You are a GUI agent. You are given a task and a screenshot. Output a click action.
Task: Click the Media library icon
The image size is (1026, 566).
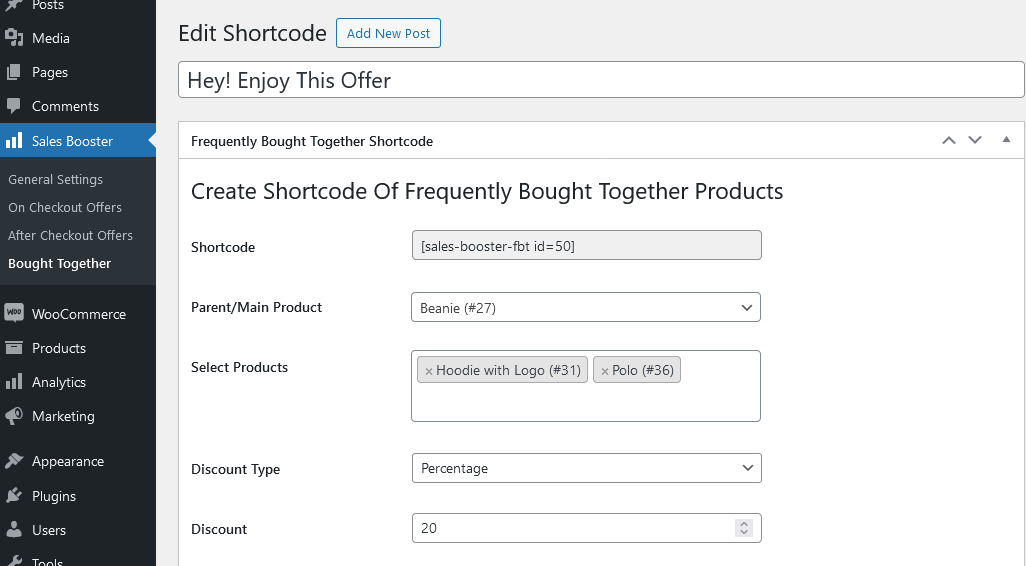pyautogui.click(x=14, y=38)
